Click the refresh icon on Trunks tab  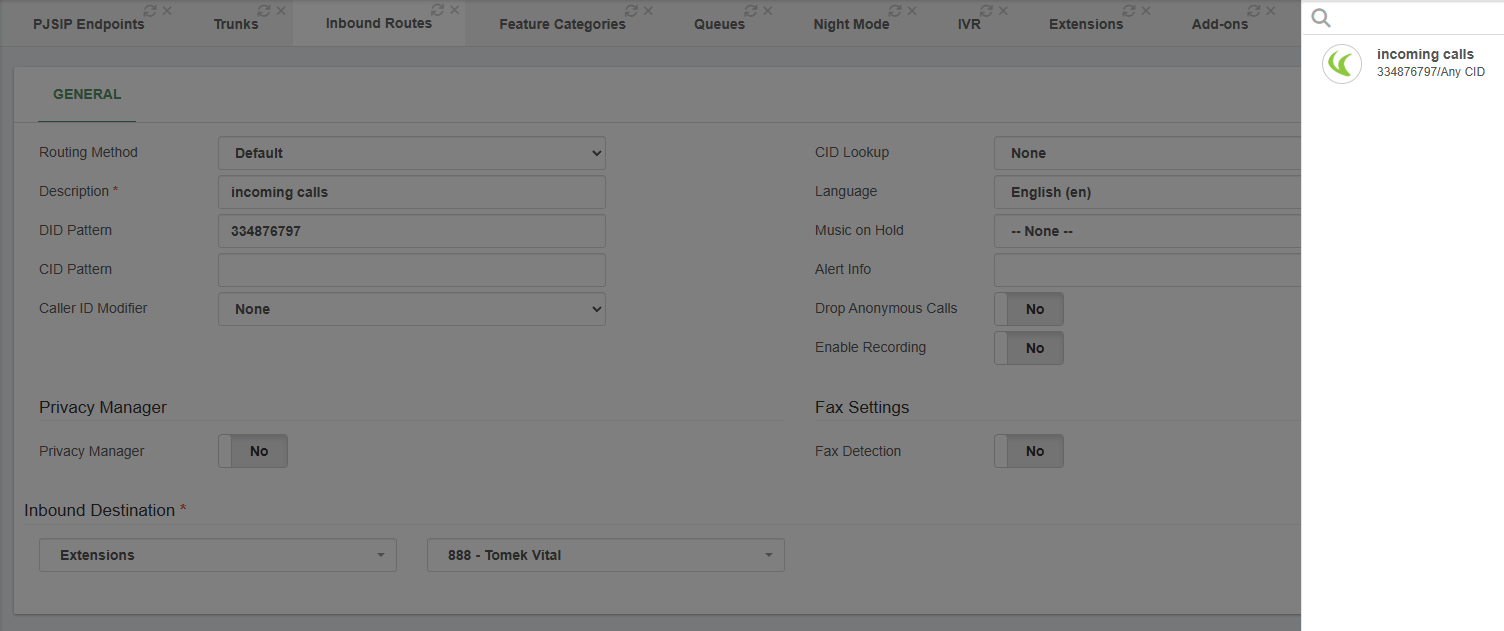pos(263,11)
